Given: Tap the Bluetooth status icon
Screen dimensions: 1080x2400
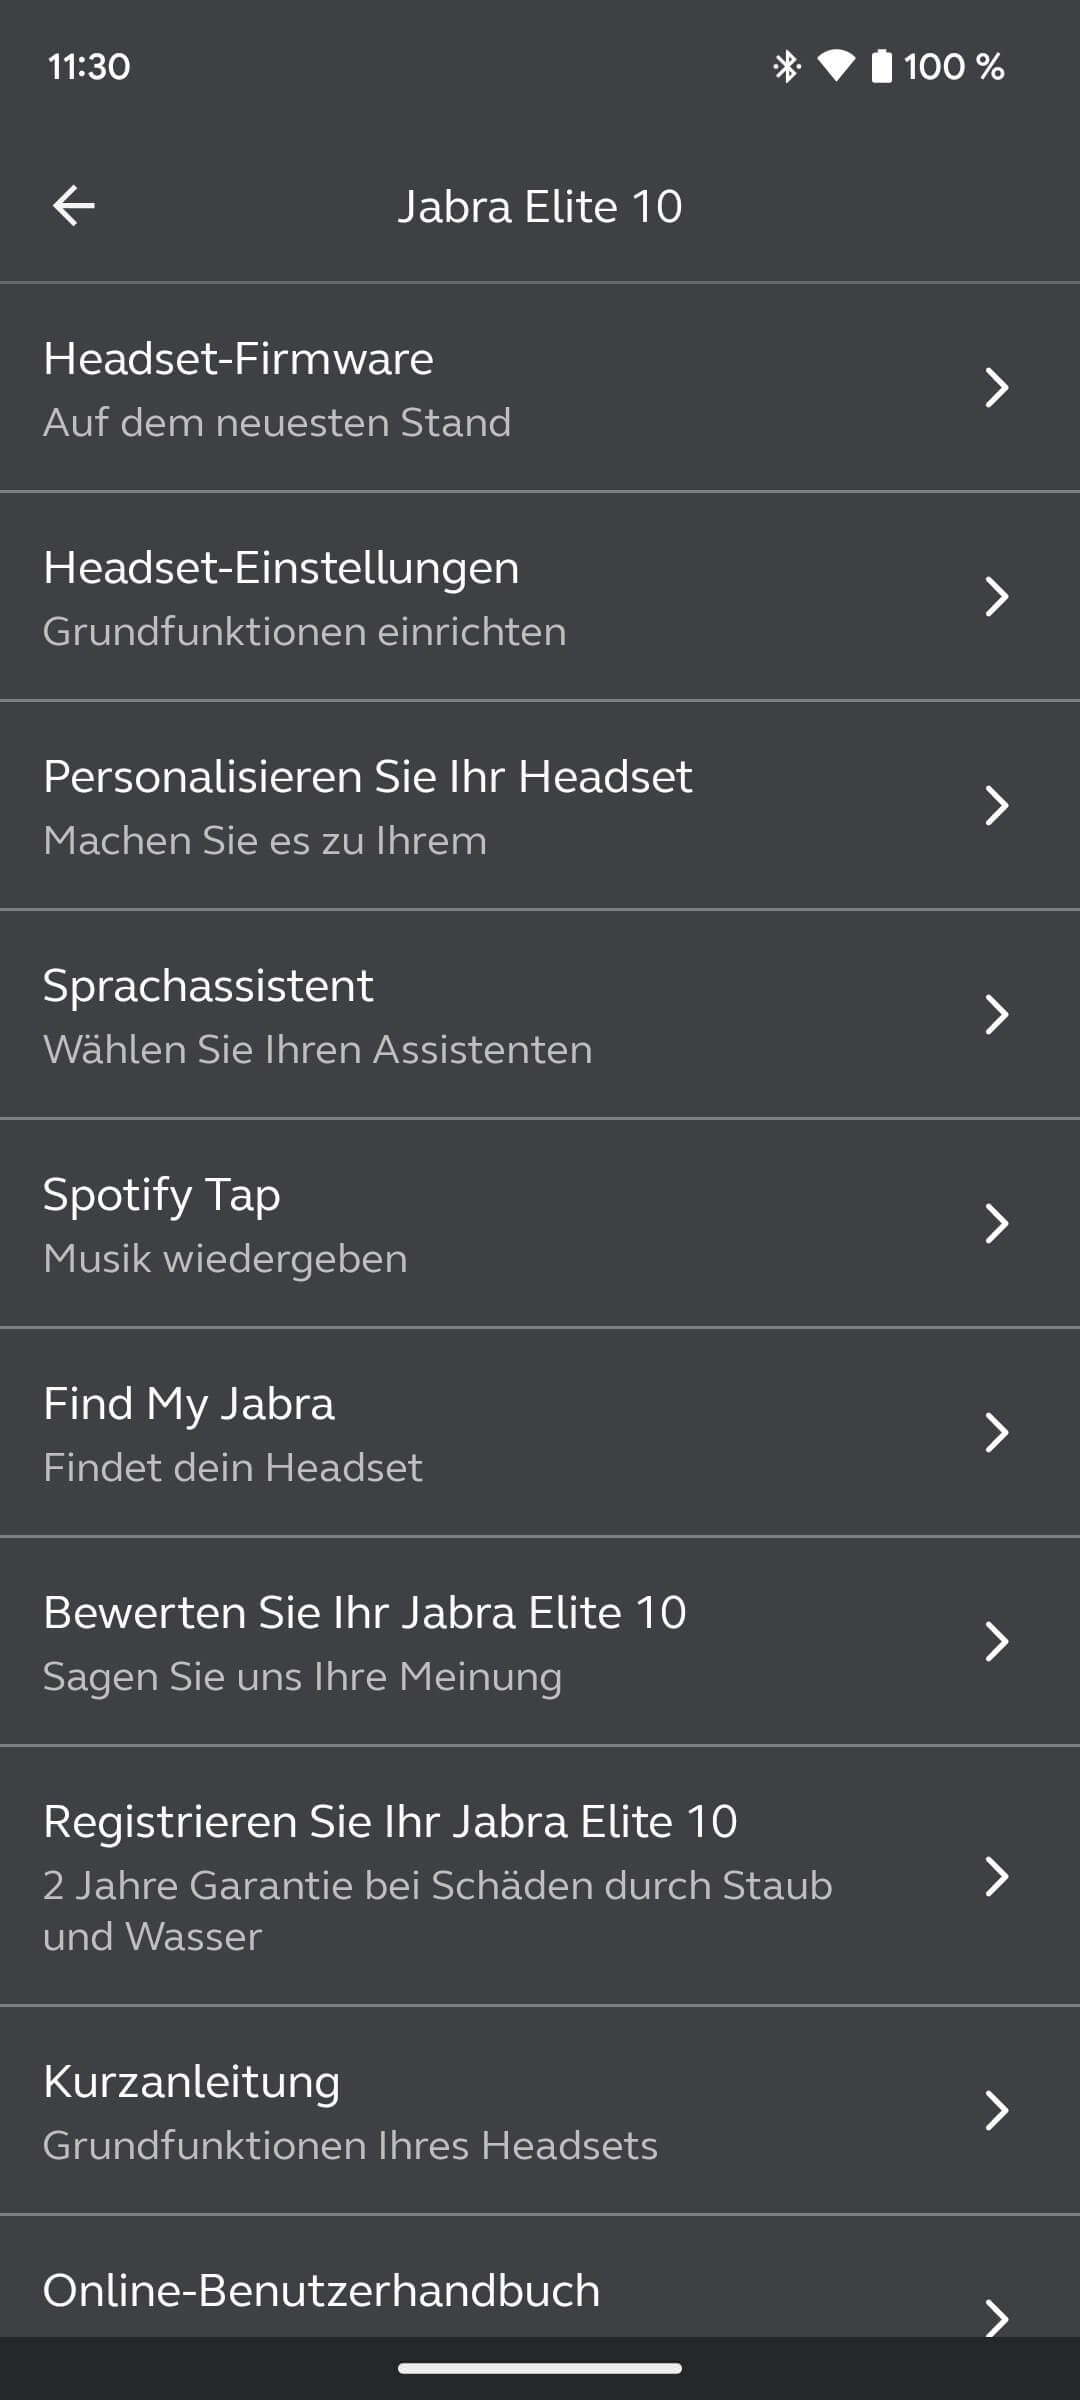Looking at the screenshot, I should 787,67.
